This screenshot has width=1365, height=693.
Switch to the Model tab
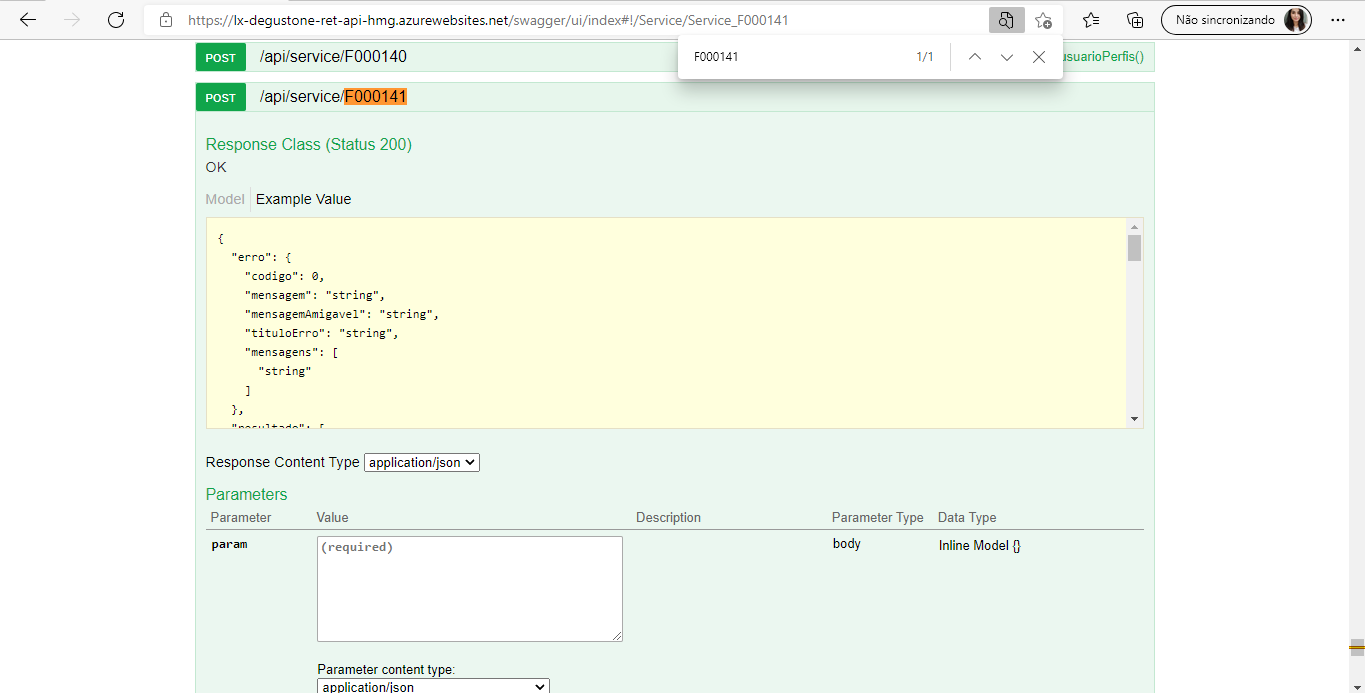[225, 199]
